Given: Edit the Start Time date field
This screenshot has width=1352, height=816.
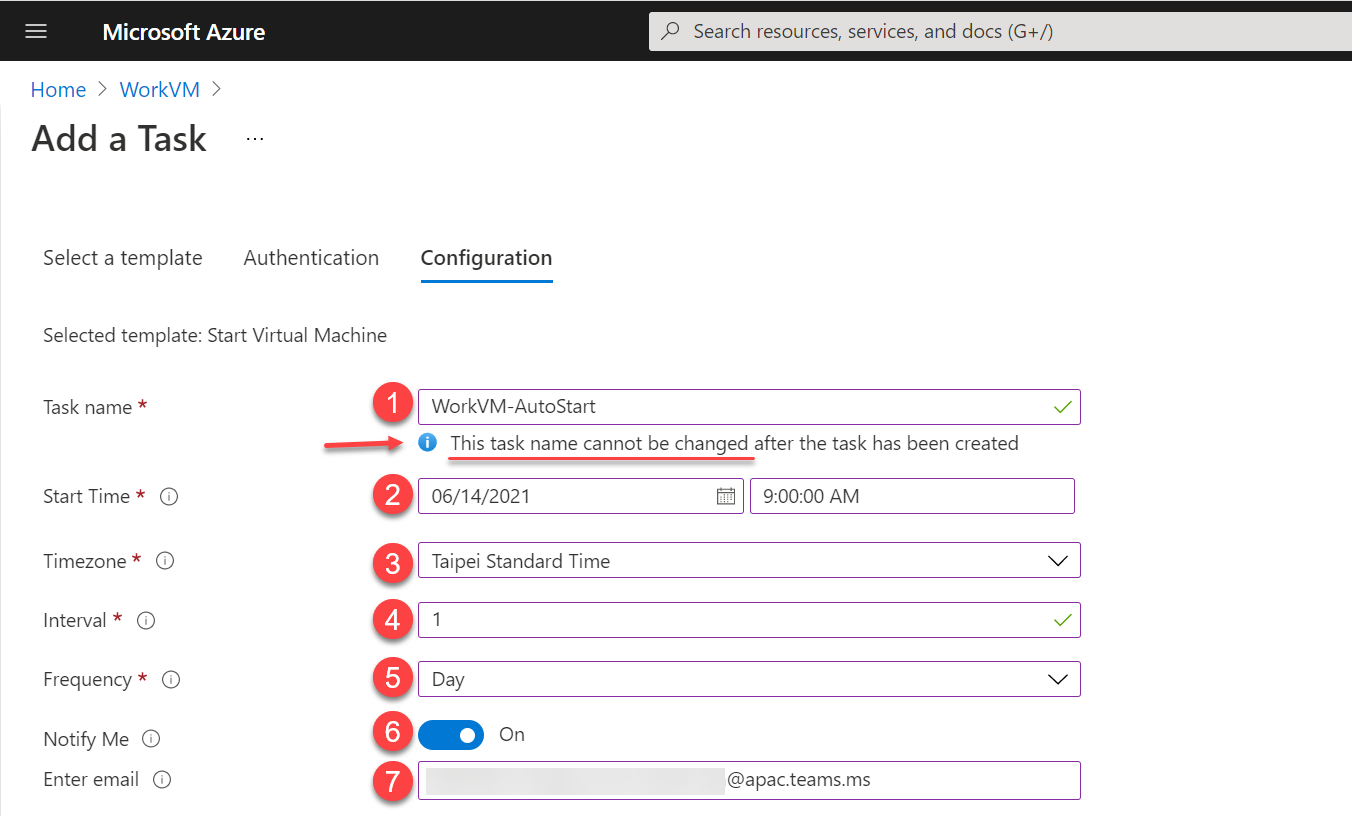Looking at the screenshot, I should pyautogui.click(x=581, y=496).
